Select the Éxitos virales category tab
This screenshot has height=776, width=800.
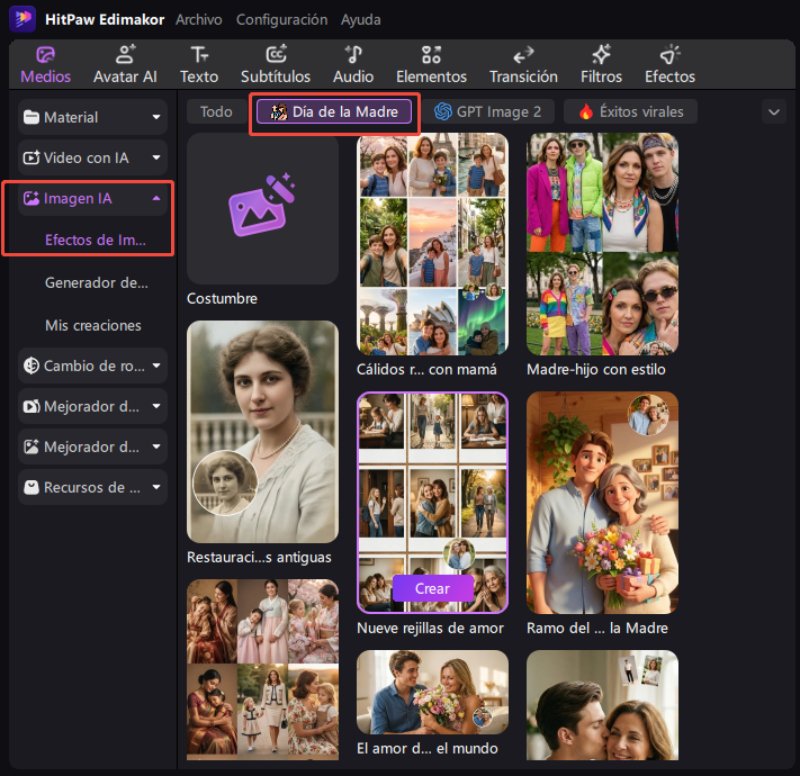tap(631, 112)
